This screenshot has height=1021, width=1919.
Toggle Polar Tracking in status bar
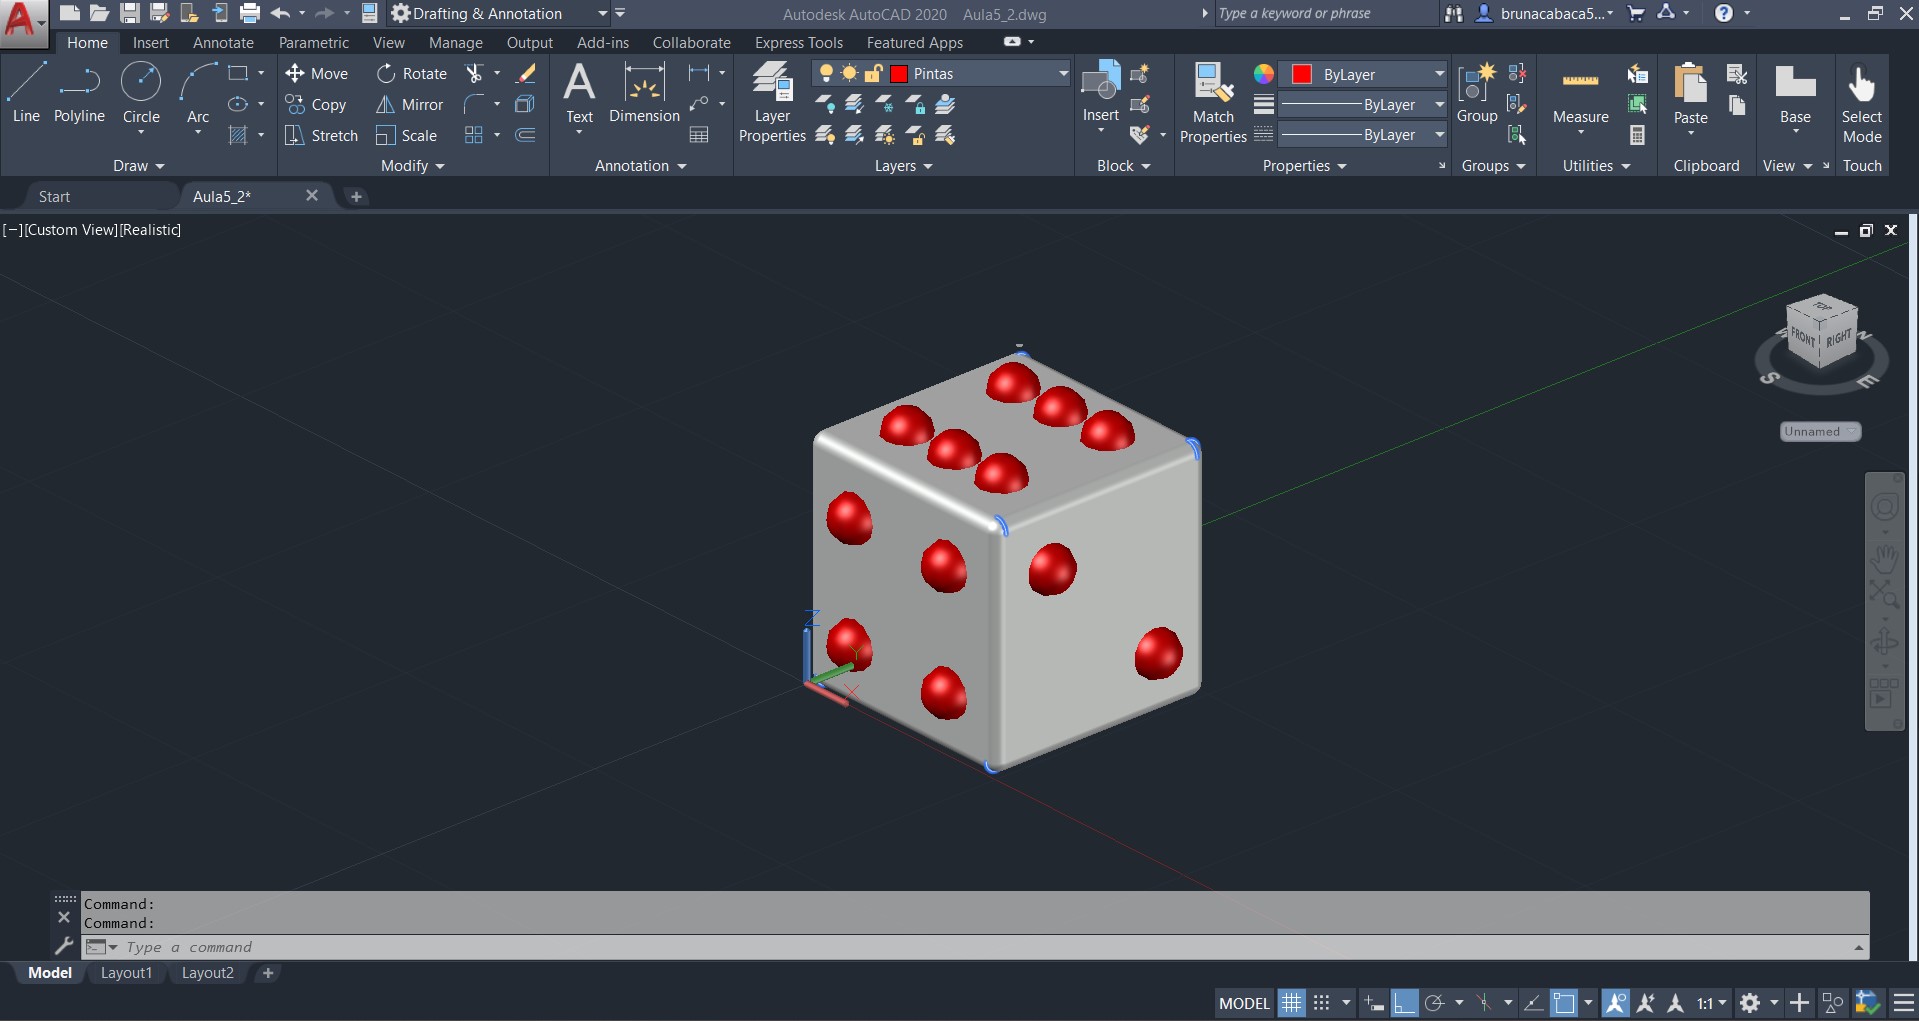(x=1435, y=1003)
